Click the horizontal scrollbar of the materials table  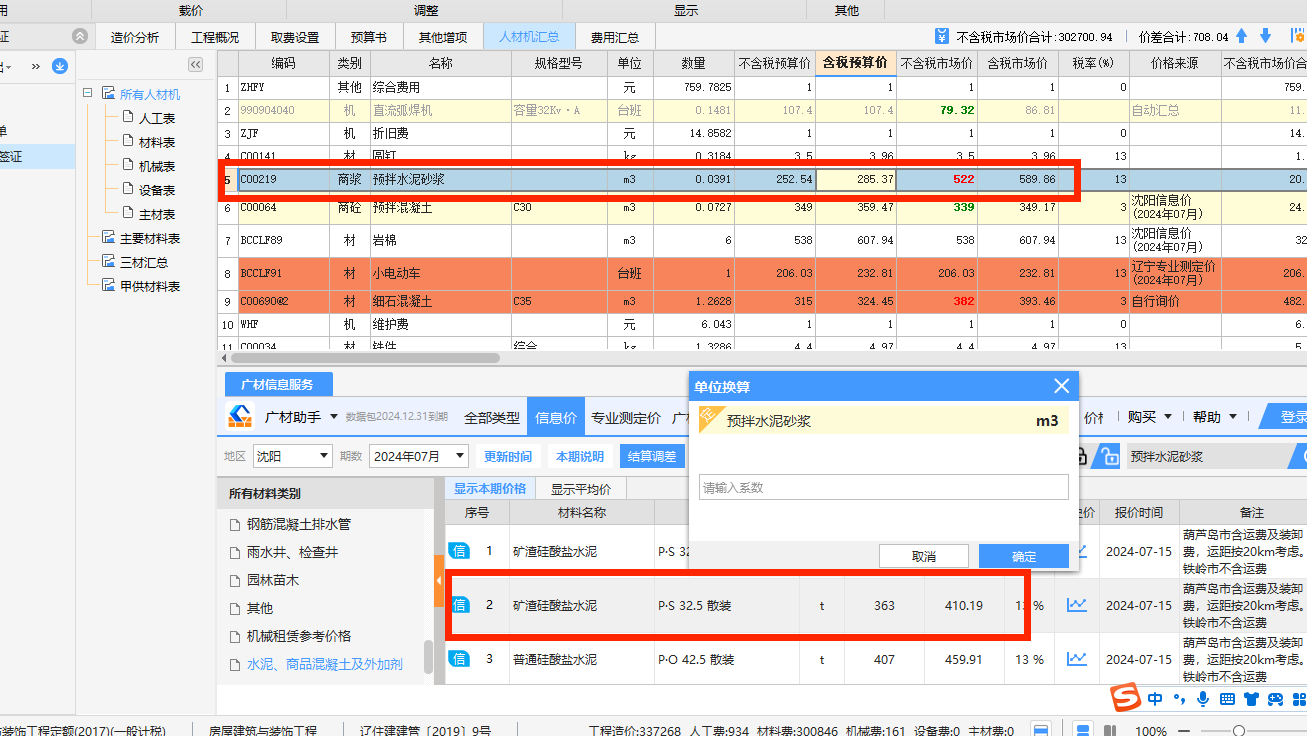coord(365,357)
